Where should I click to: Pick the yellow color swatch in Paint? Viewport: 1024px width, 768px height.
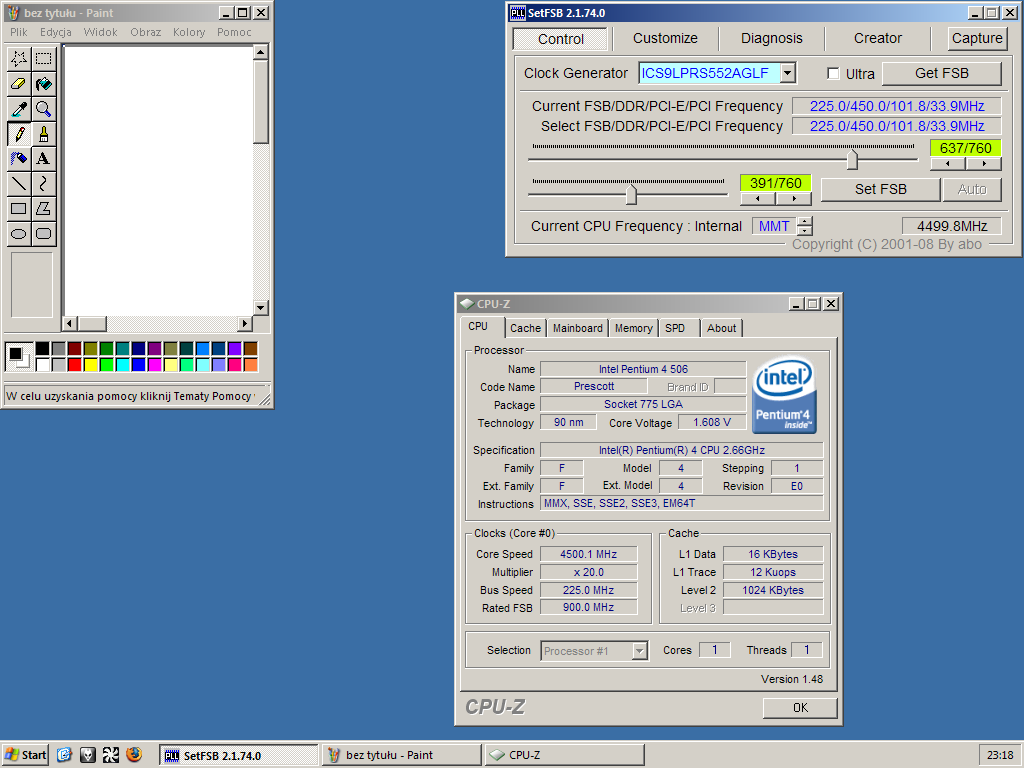click(91, 364)
